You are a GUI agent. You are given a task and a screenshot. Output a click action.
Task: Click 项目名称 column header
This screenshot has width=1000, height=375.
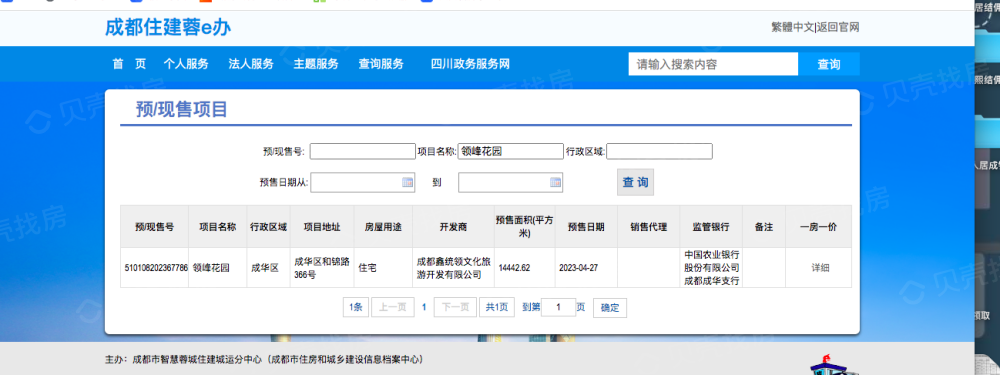point(217,226)
